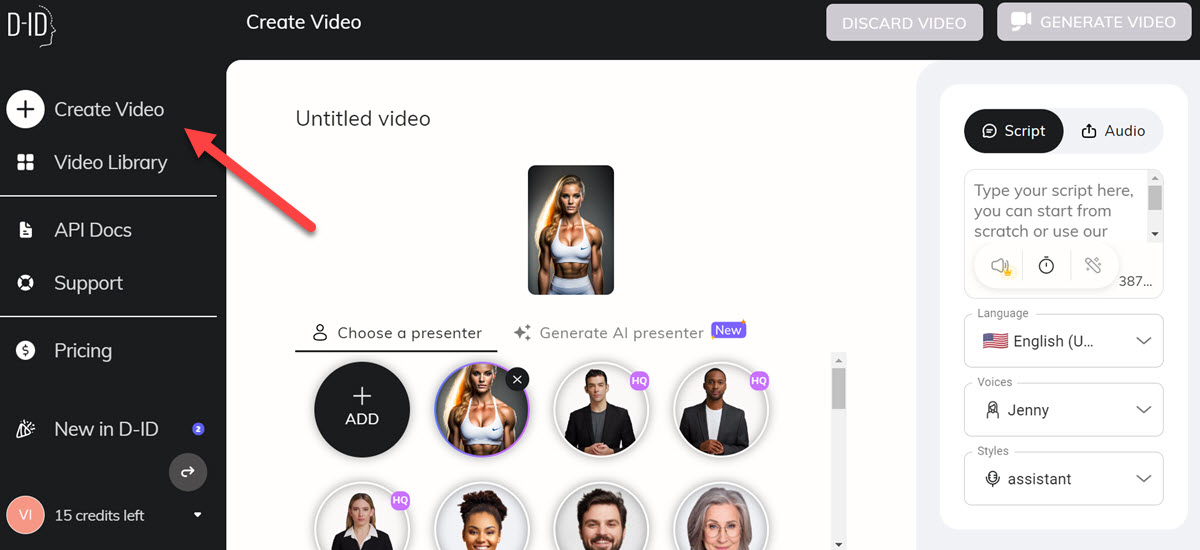The width and height of the screenshot is (1200, 550).
Task: Open the credits account menu arrow
Action: coord(197,515)
